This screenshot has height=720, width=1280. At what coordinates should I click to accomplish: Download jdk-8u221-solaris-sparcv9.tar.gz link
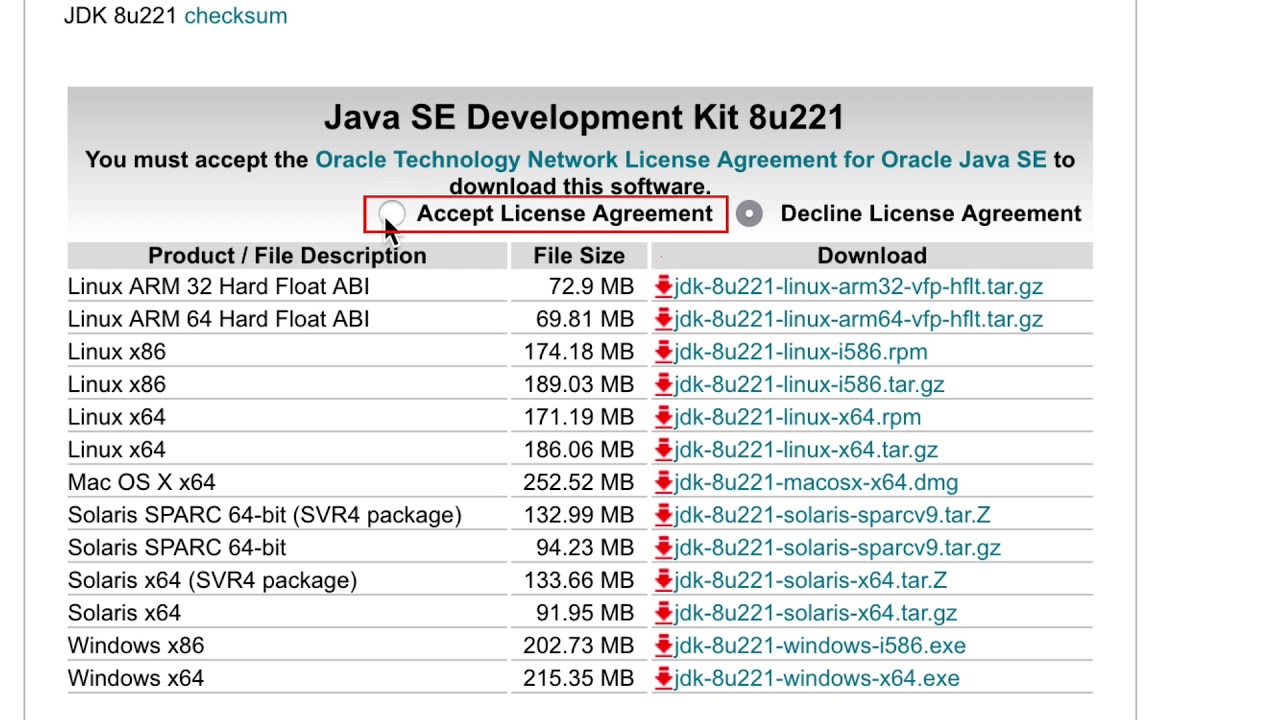click(x=837, y=548)
